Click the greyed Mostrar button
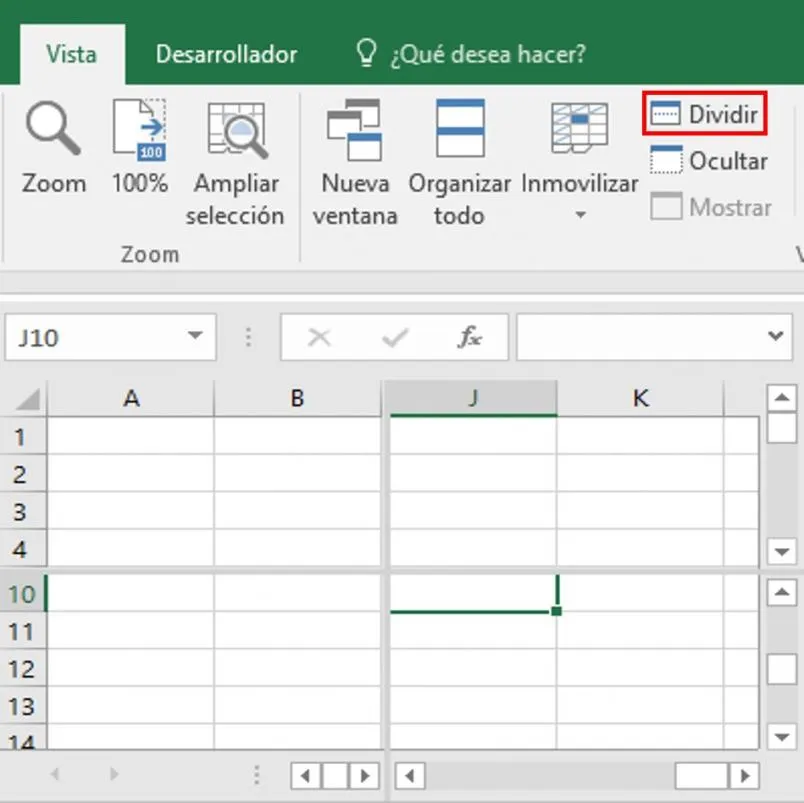Viewport: 804px width, 803px height. (x=711, y=207)
